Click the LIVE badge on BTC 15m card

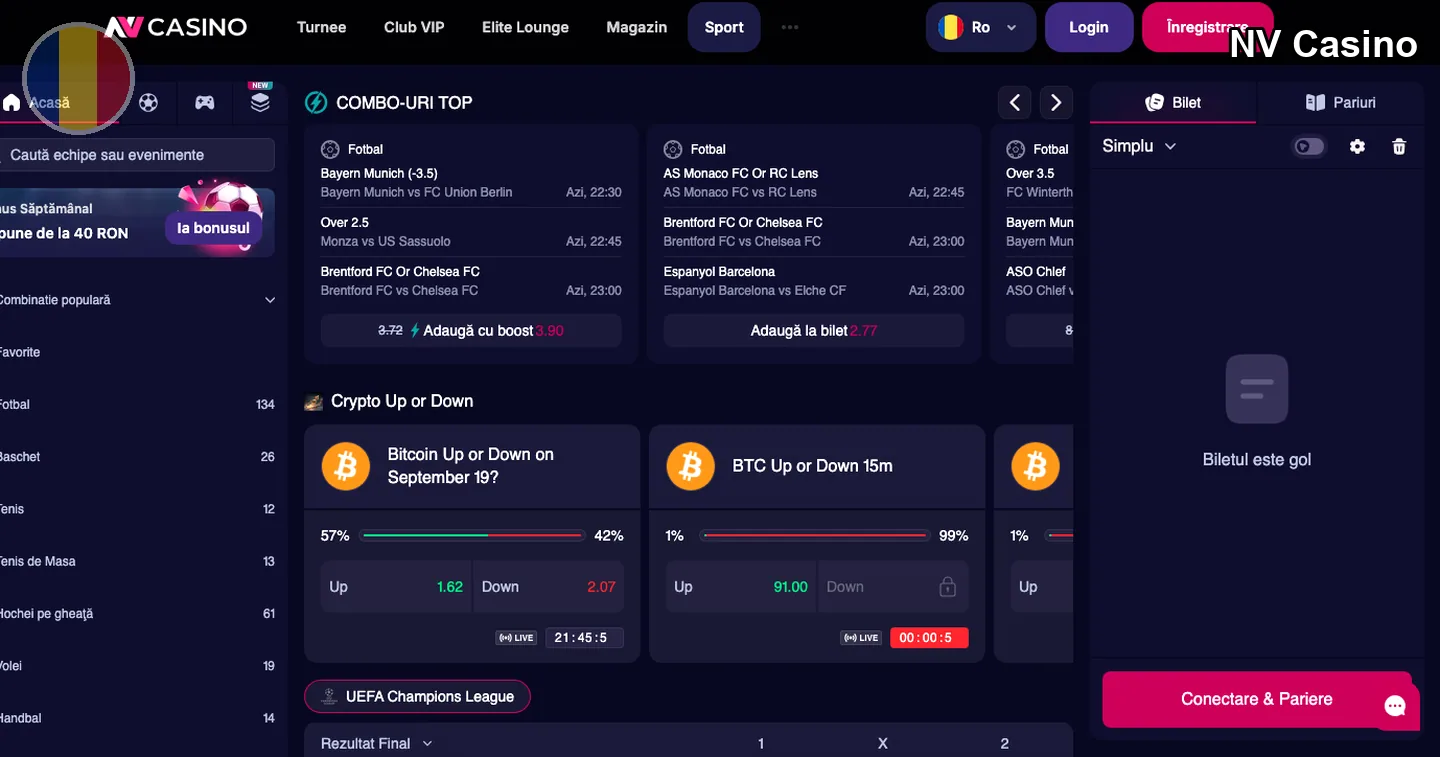point(861,638)
